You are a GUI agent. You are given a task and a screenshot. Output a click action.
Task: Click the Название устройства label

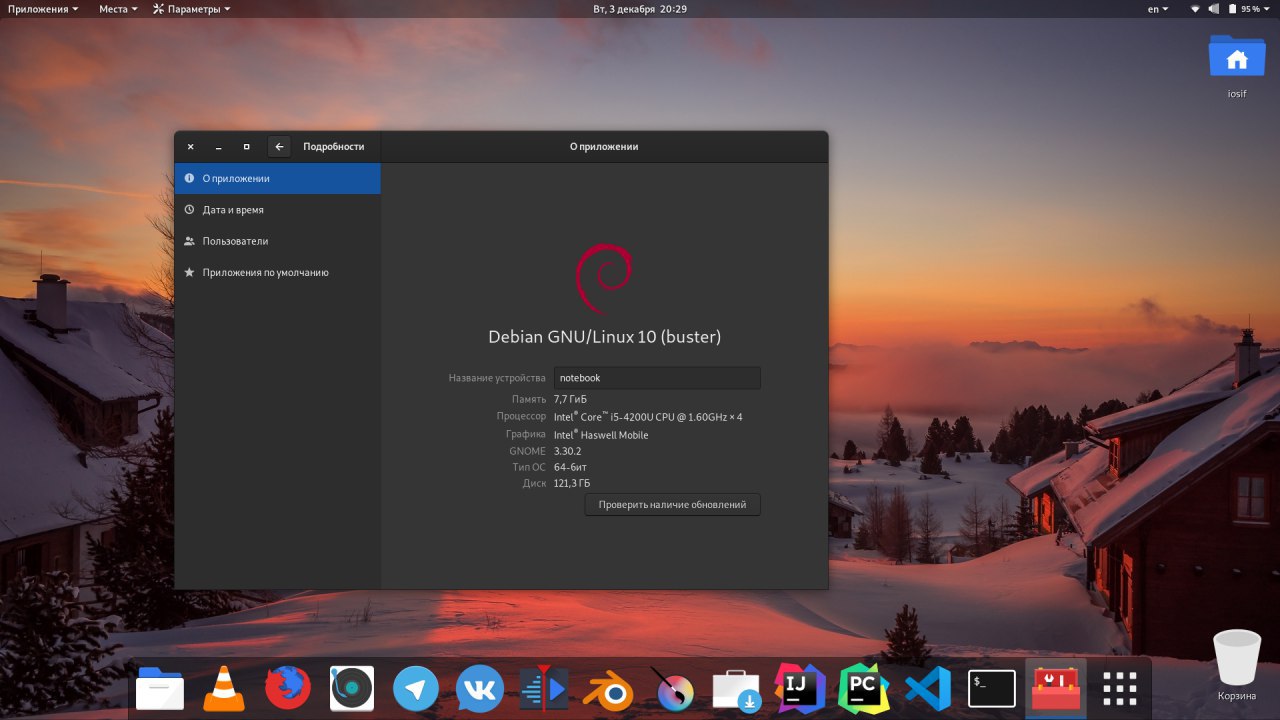click(x=497, y=378)
